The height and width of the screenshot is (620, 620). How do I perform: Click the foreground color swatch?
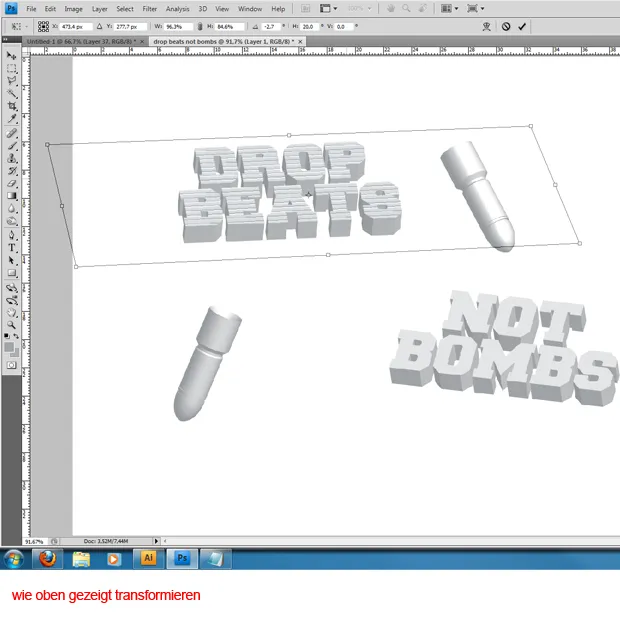[9, 346]
